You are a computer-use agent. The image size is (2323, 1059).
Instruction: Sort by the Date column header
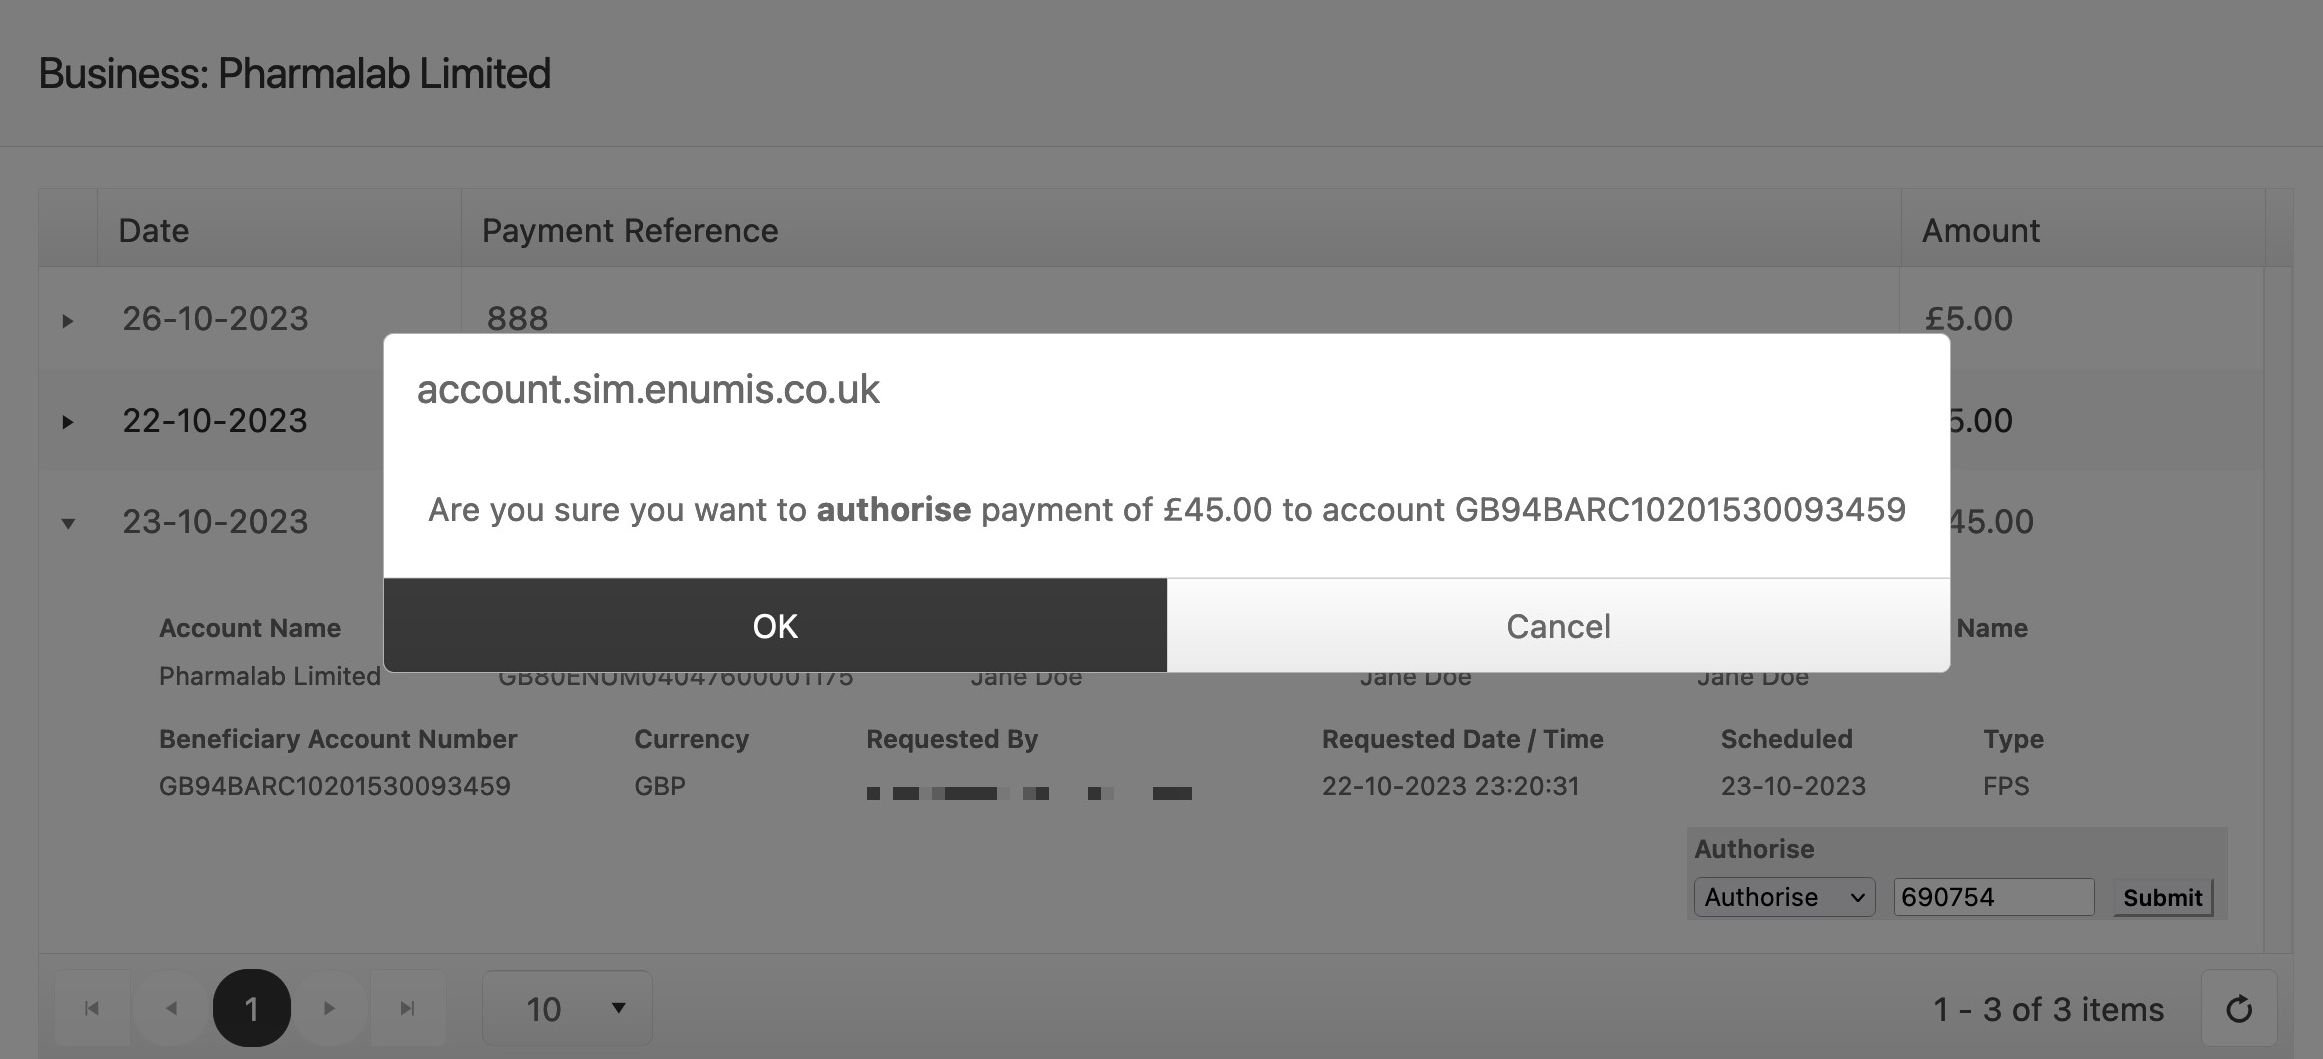(154, 231)
